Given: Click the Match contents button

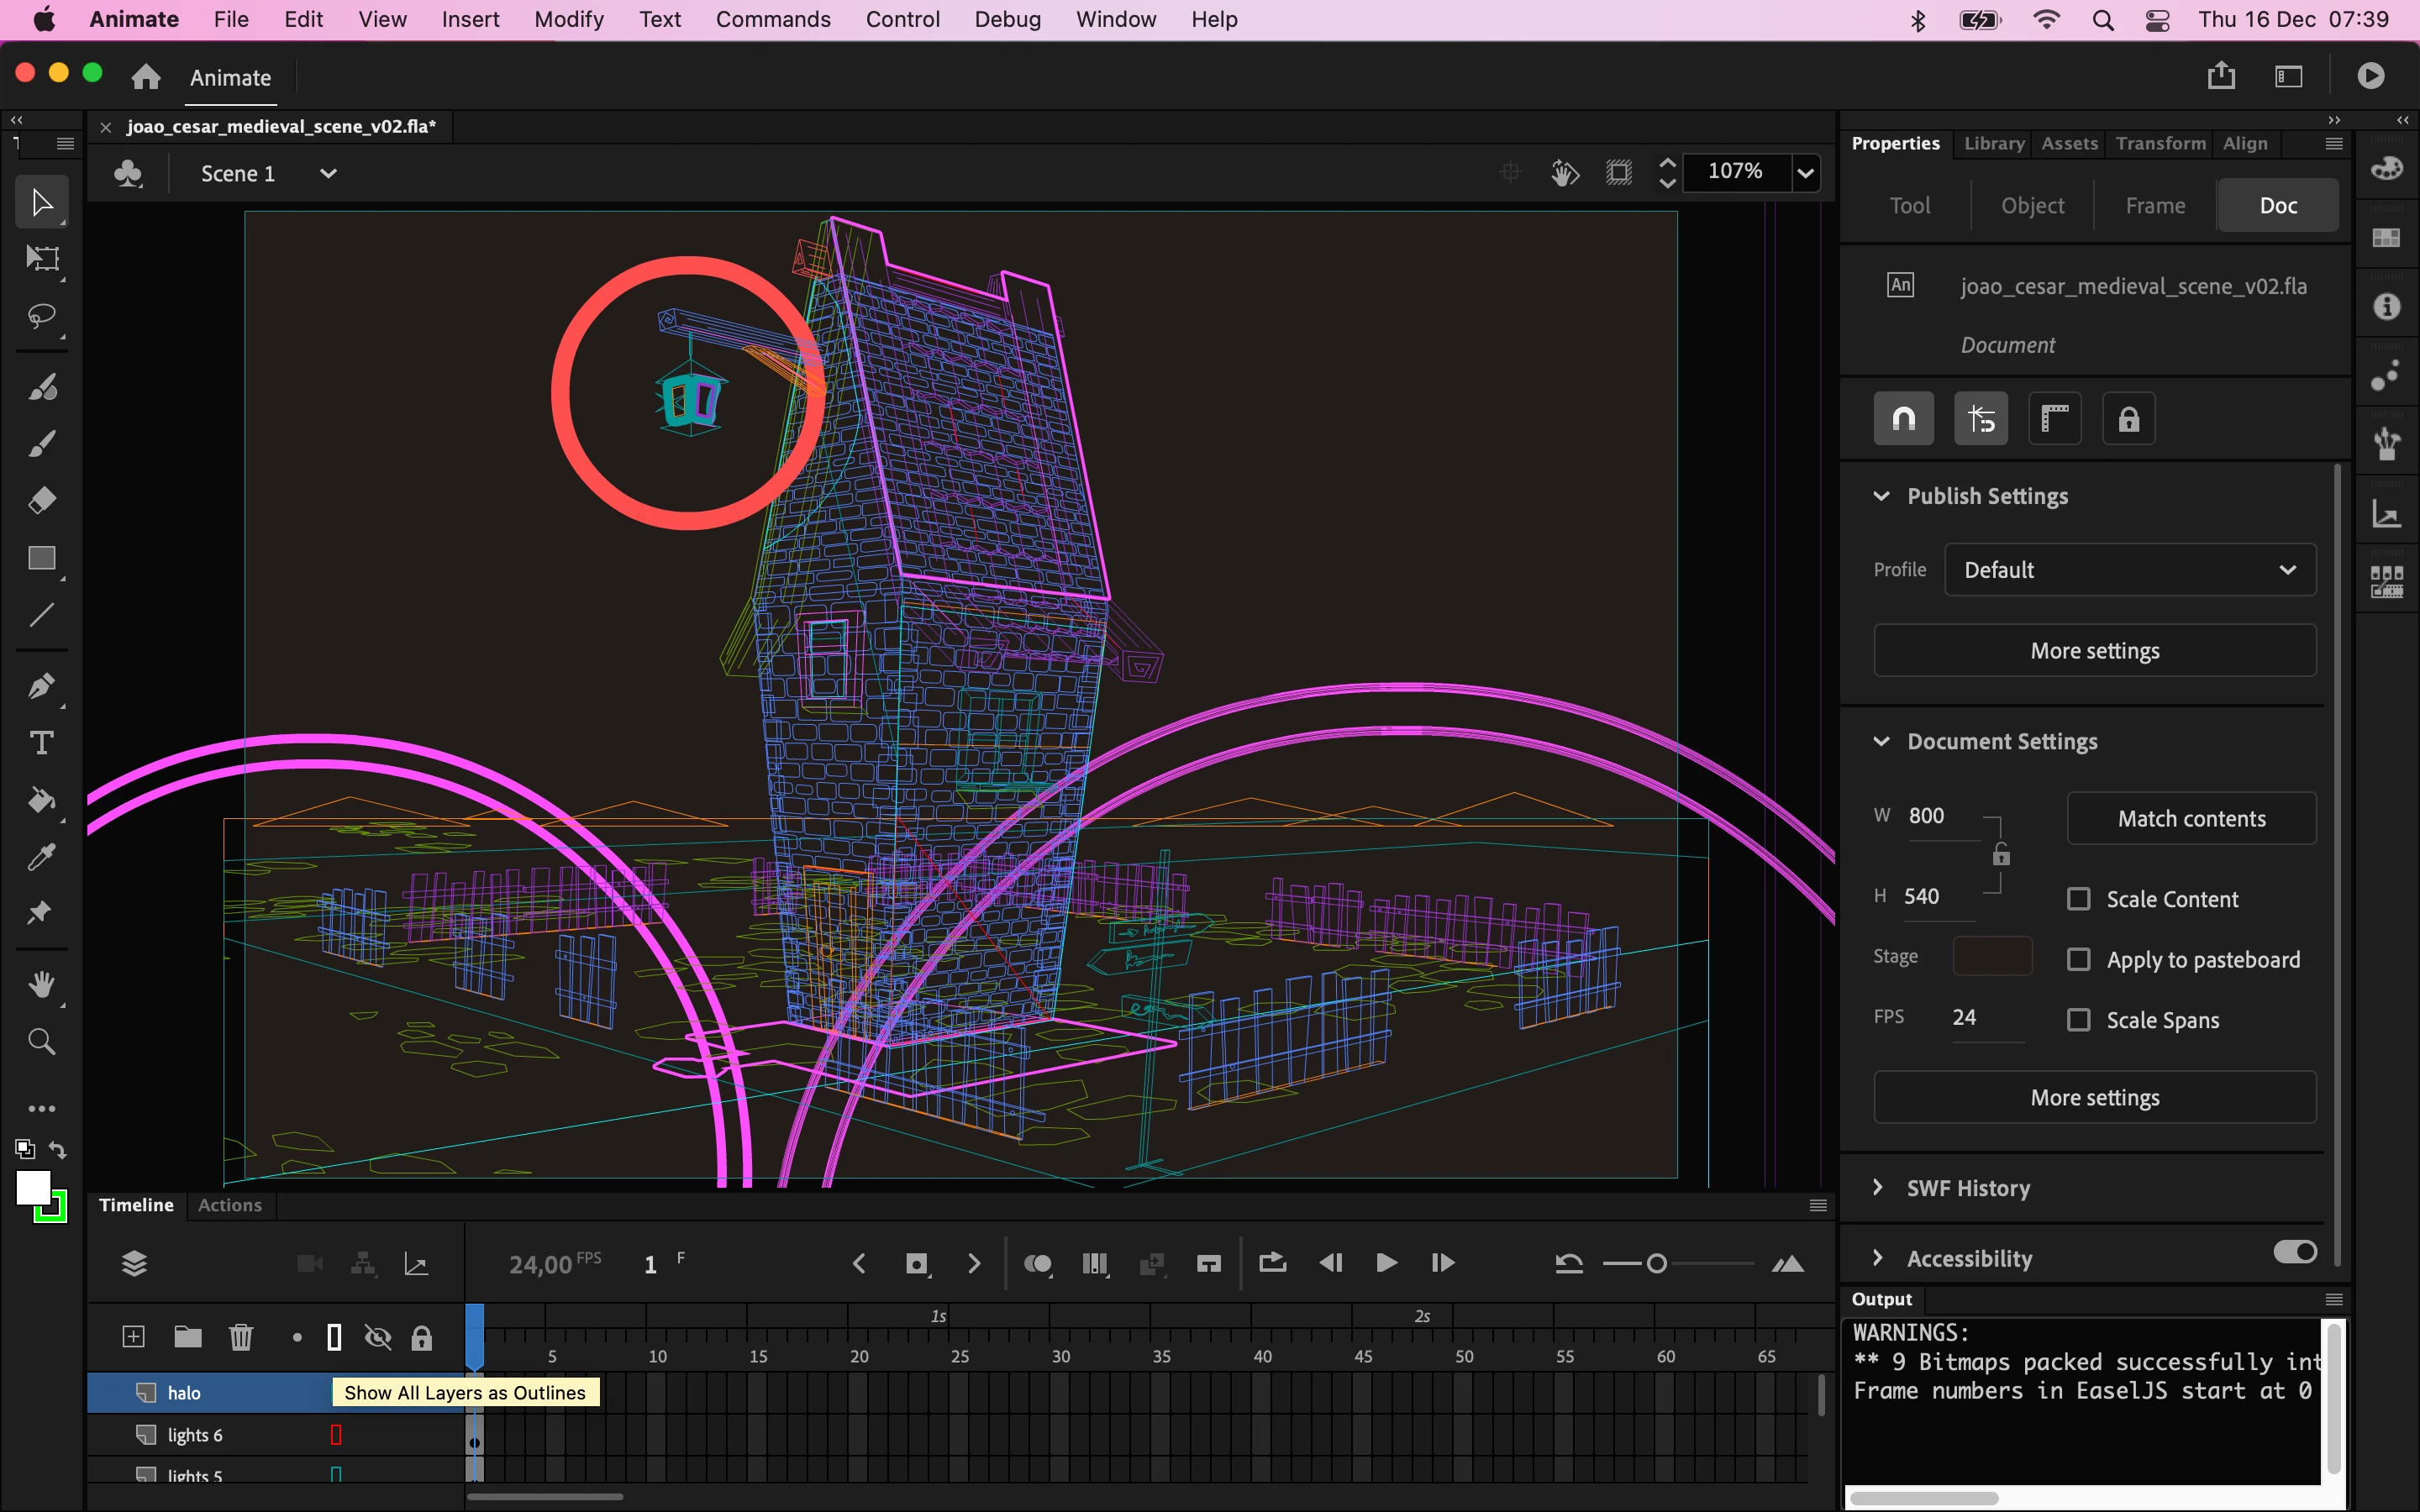Looking at the screenshot, I should point(2191,819).
